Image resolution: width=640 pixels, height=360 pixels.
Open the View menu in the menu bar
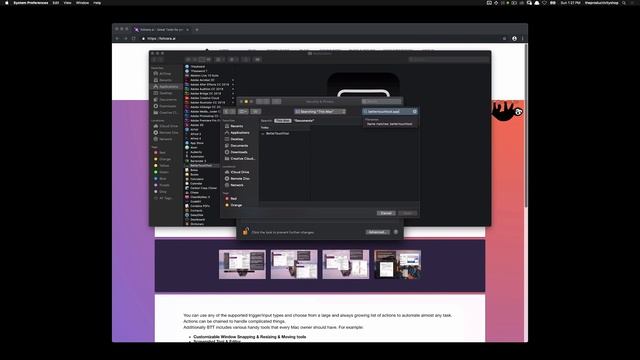click(67, 3)
